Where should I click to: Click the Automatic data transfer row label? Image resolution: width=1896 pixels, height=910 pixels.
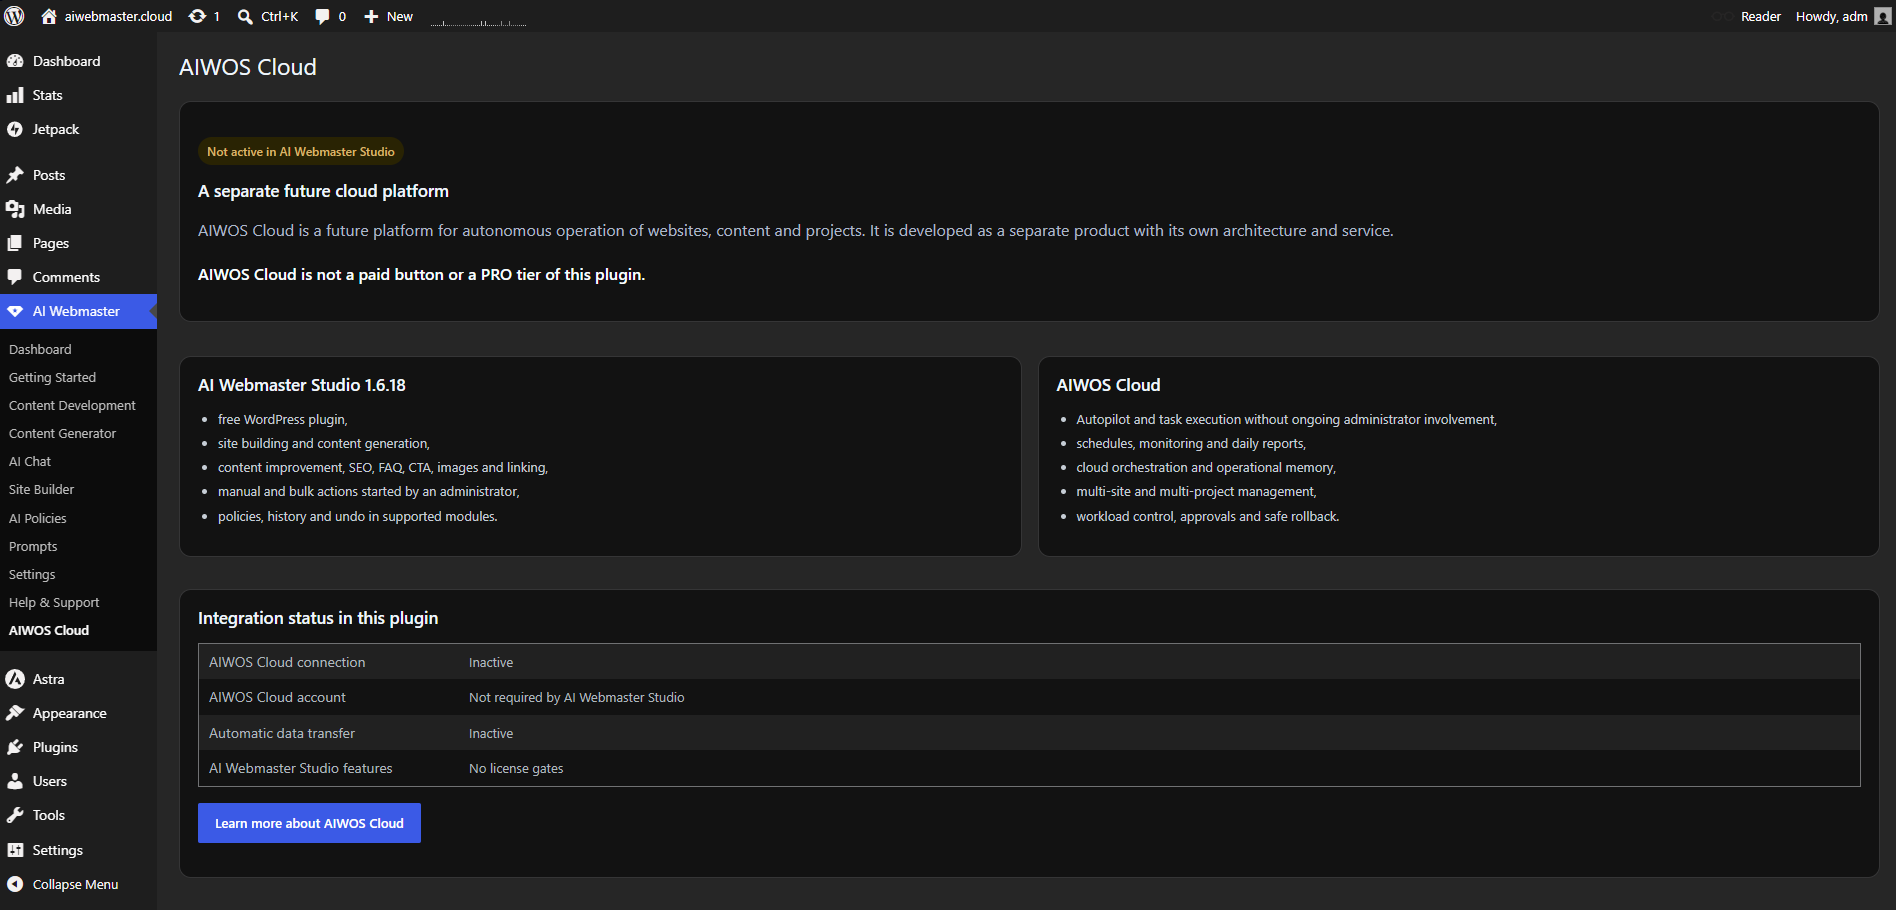coord(282,733)
